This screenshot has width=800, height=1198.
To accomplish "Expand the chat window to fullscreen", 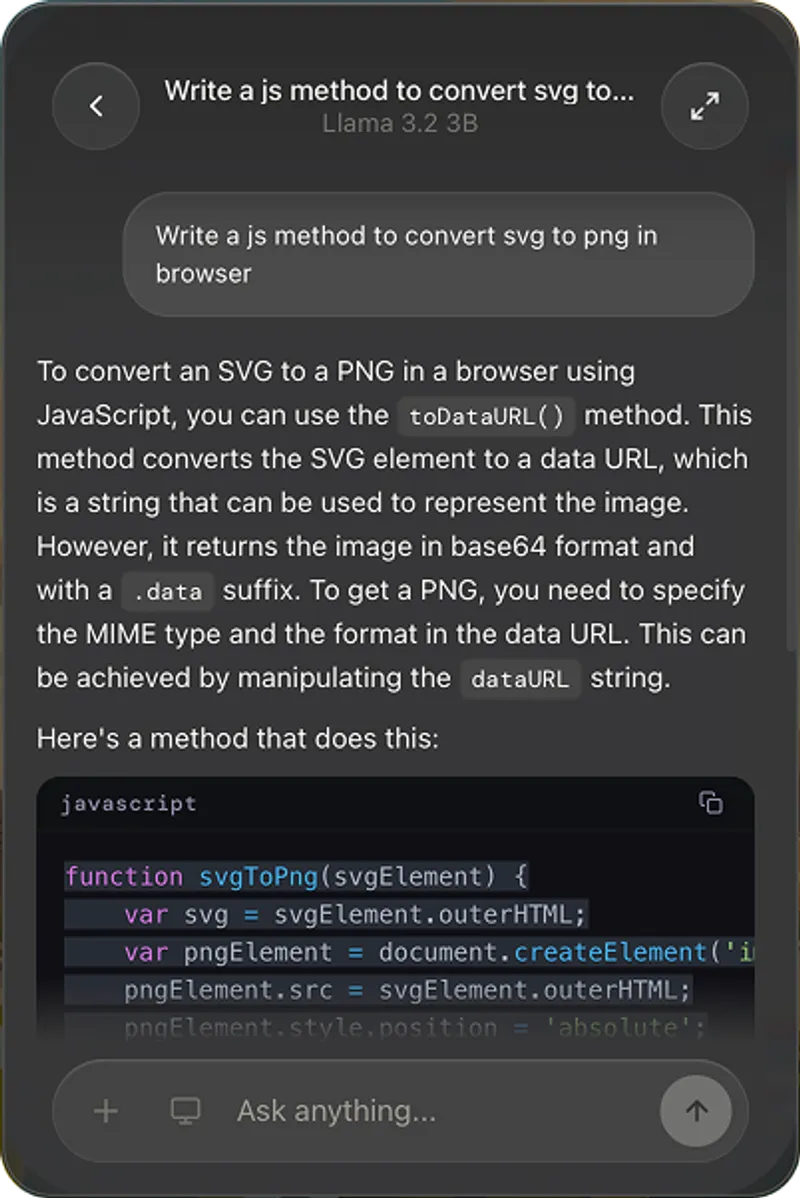I will tap(705, 106).
